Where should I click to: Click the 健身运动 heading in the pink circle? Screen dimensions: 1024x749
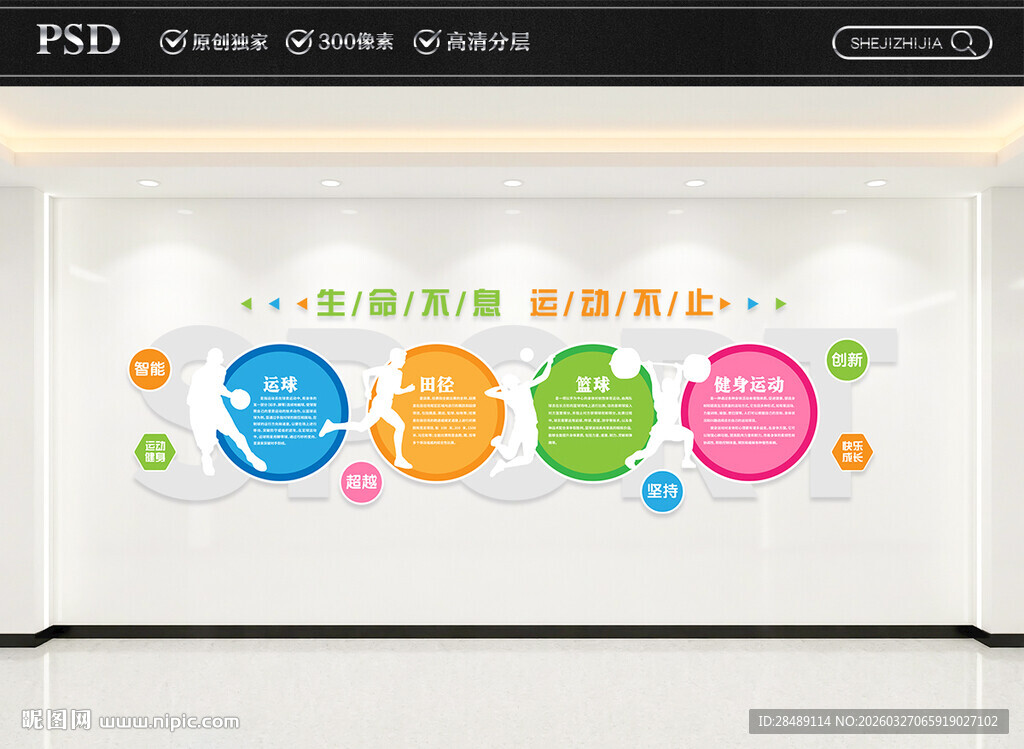coord(748,384)
